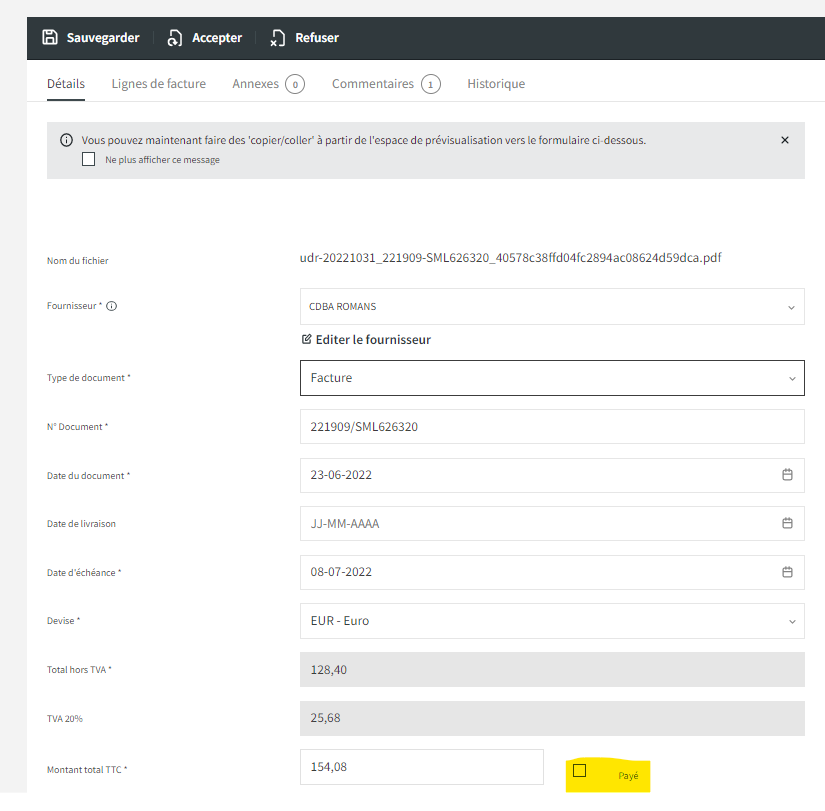This screenshot has width=825, height=811.
Task: Click the 'Date de livraison' label
Action: point(81,524)
